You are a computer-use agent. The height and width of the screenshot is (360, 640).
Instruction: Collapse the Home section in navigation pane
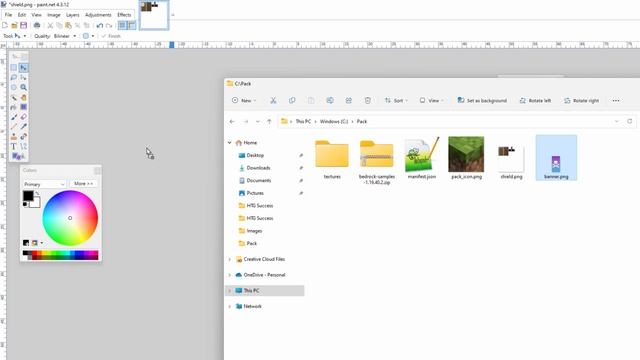tap(229, 143)
